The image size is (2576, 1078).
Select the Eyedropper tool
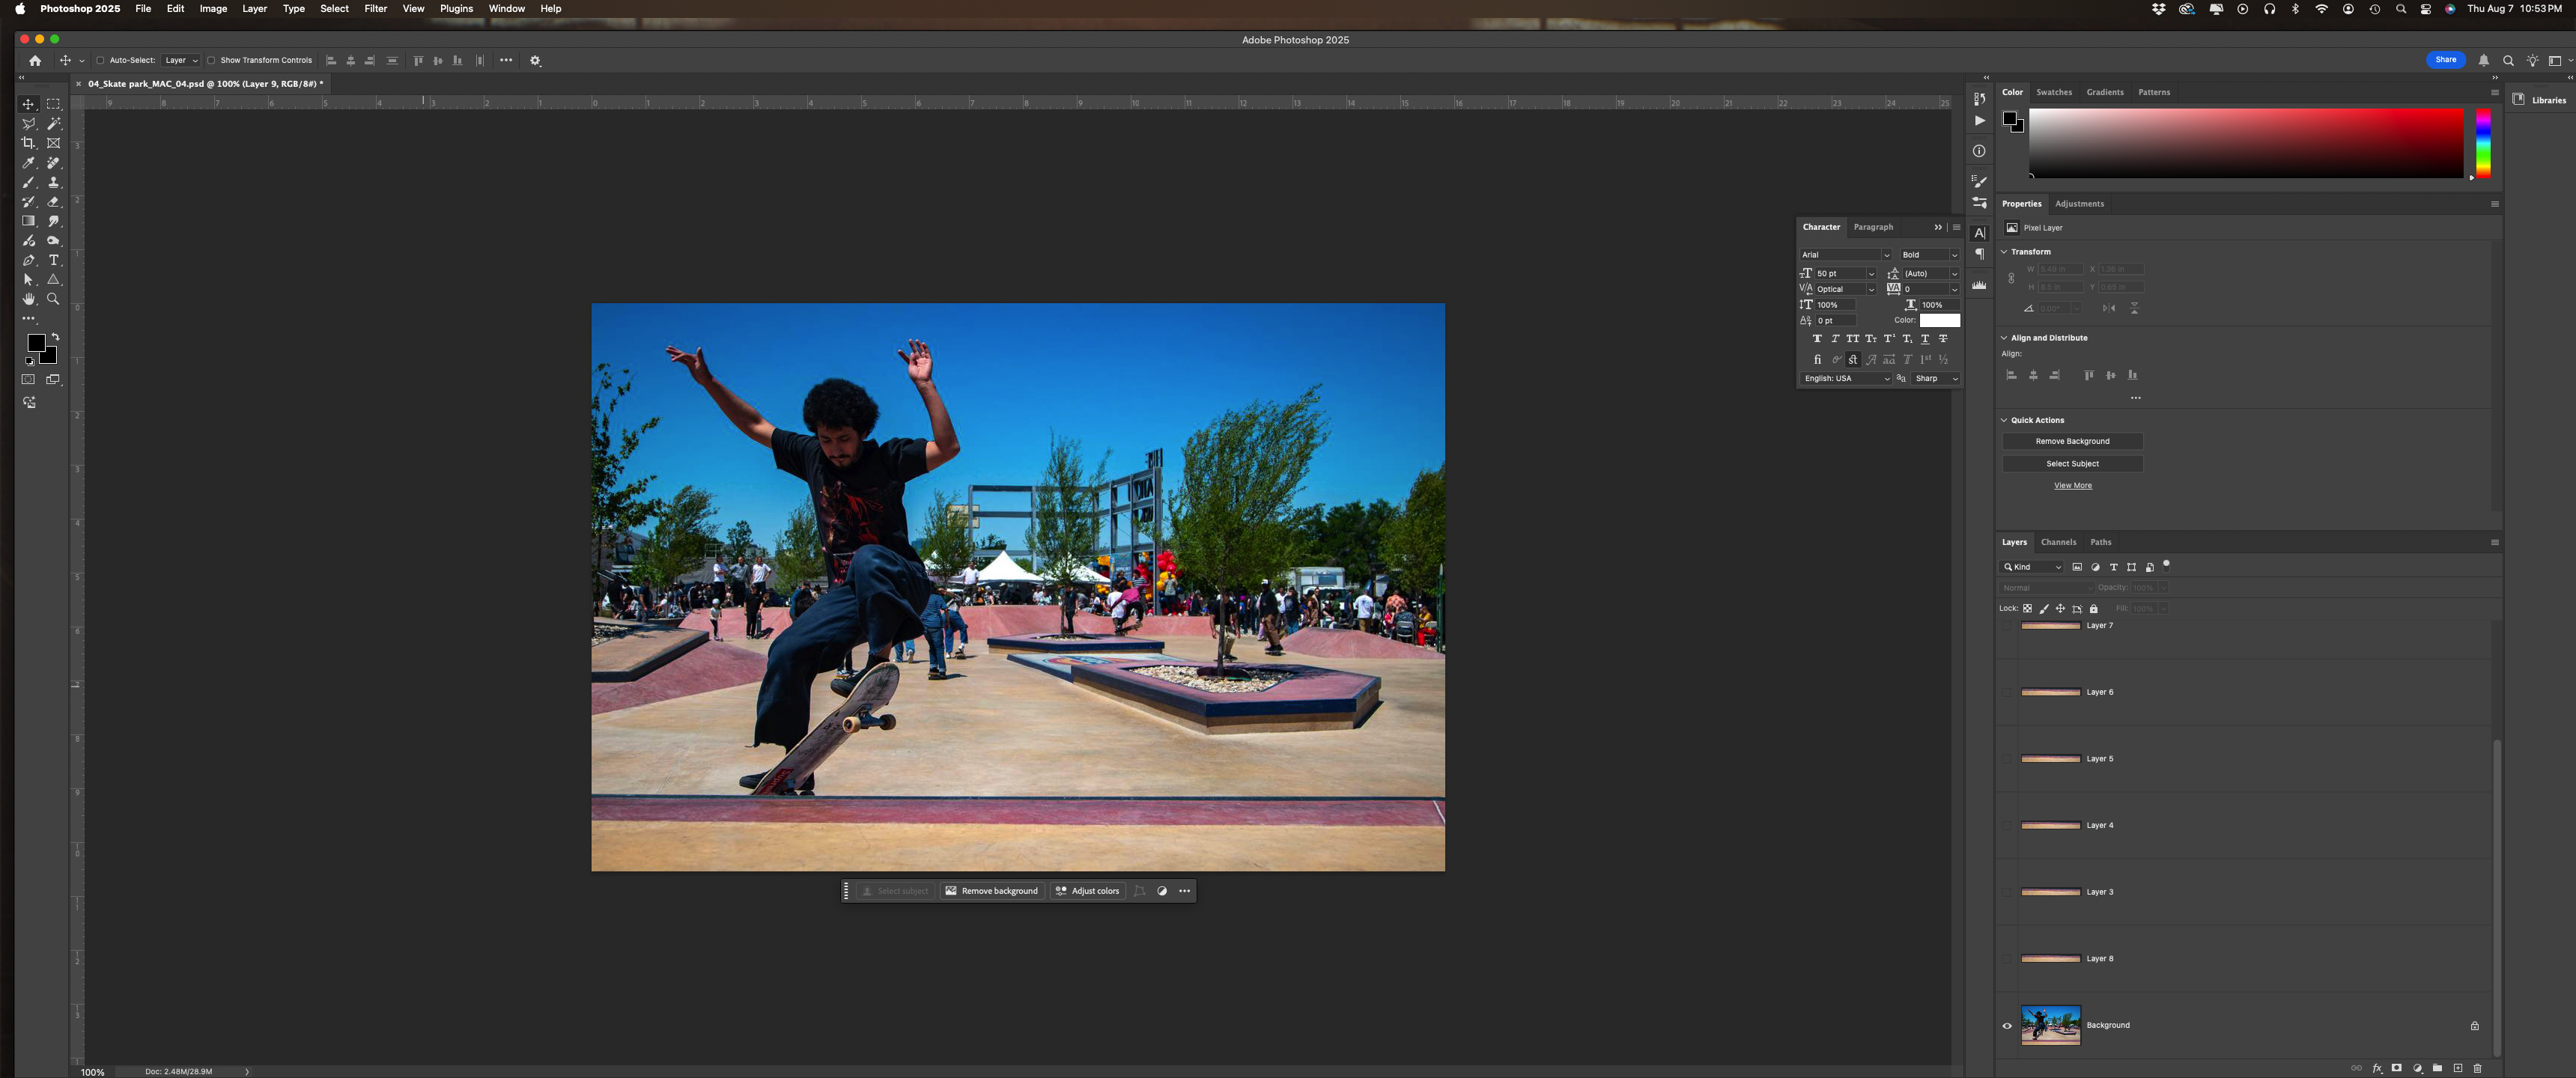click(28, 163)
